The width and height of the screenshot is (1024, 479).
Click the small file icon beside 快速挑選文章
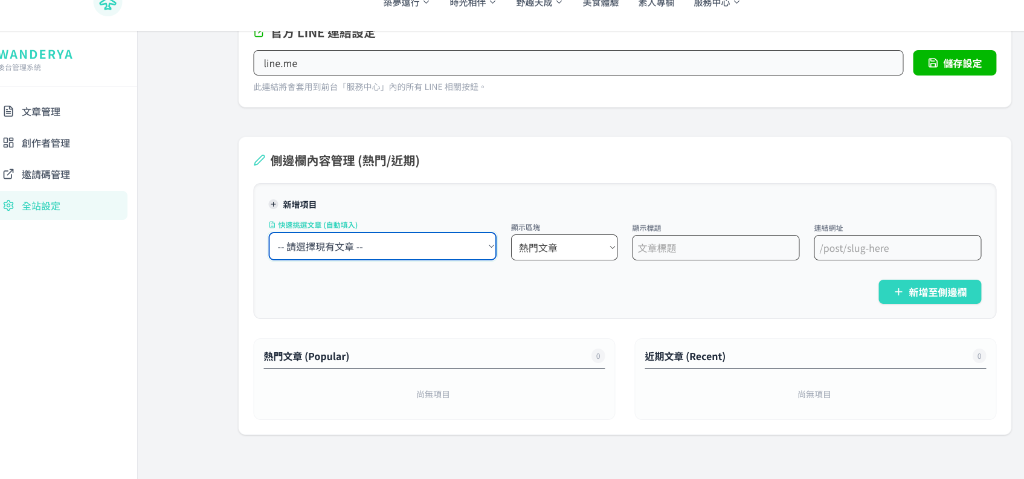[x=272, y=226]
